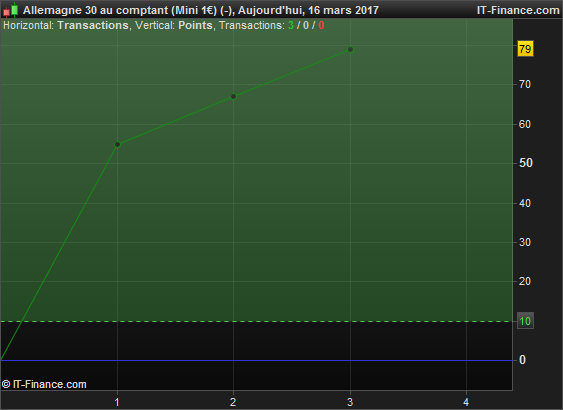The image size is (563, 410).
Task: Click the 60 label on vertical axis
Action: [525, 124]
